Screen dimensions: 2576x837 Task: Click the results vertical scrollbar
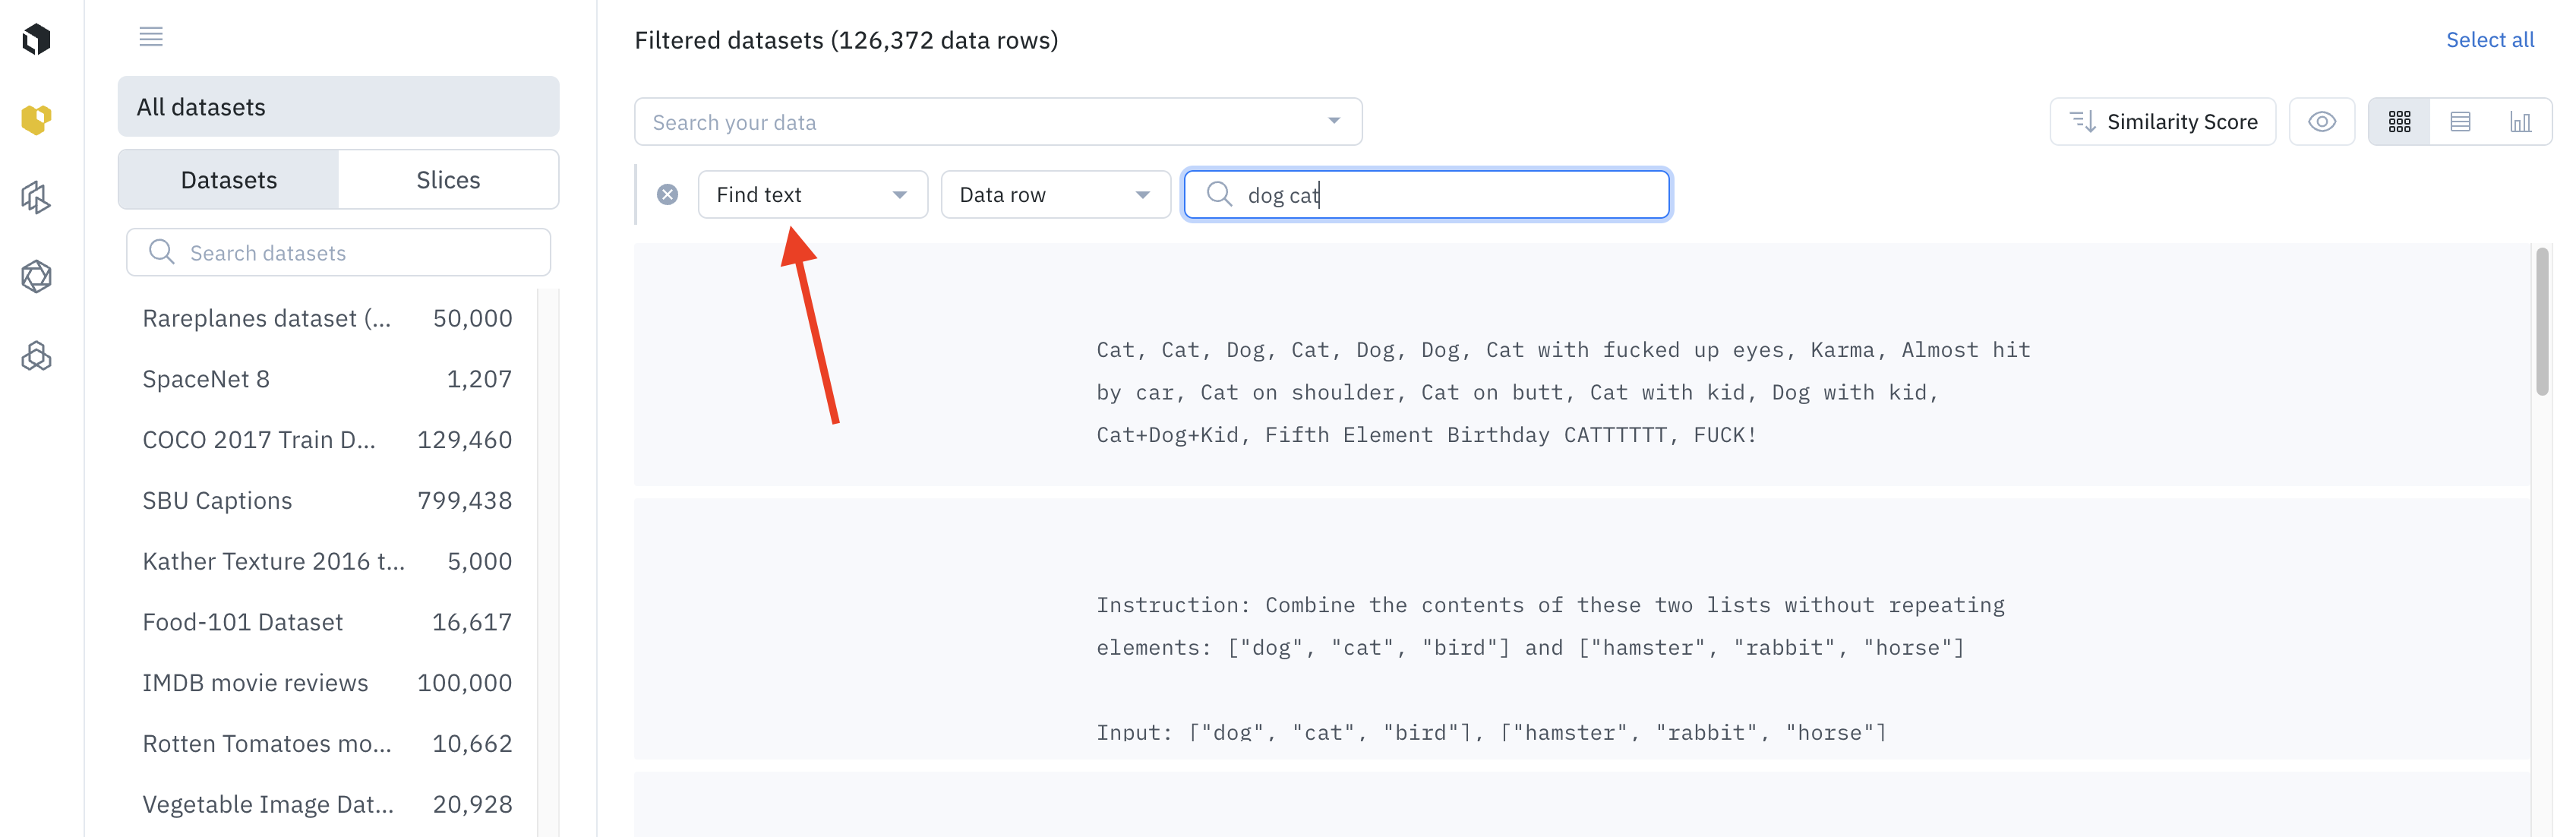click(x=2542, y=322)
